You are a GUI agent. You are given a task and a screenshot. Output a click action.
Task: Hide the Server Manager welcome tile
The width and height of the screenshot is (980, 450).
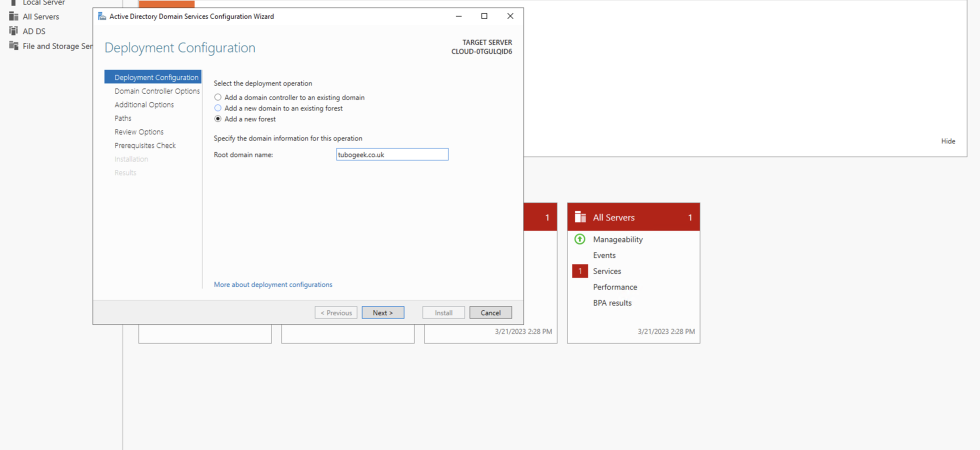click(x=948, y=141)
